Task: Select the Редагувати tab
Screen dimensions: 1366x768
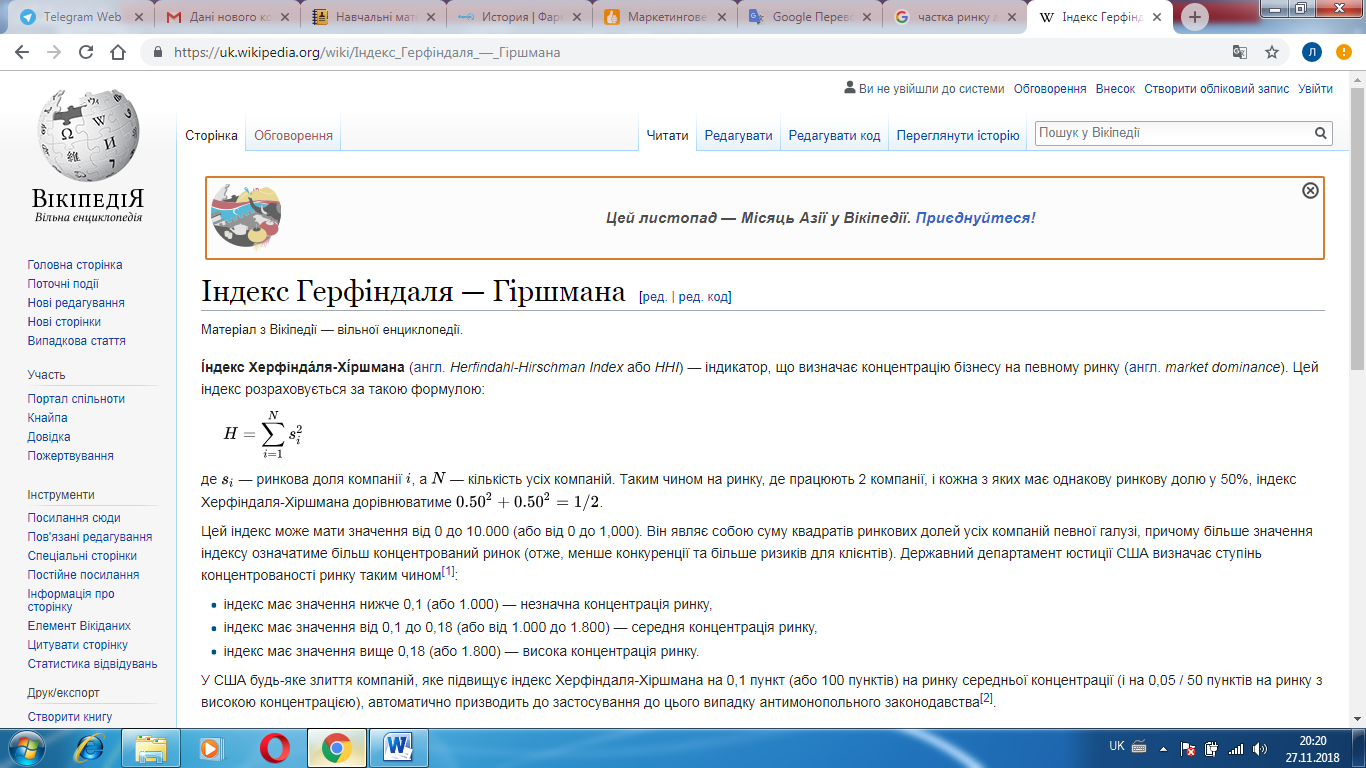Action: (x=739, y=136)
